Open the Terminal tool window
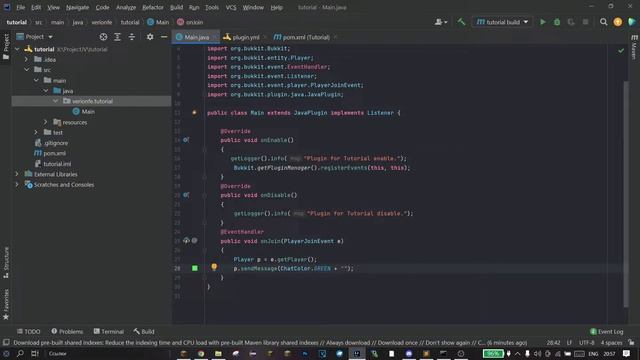Screen dimensions: 640x360 (109, 331)
